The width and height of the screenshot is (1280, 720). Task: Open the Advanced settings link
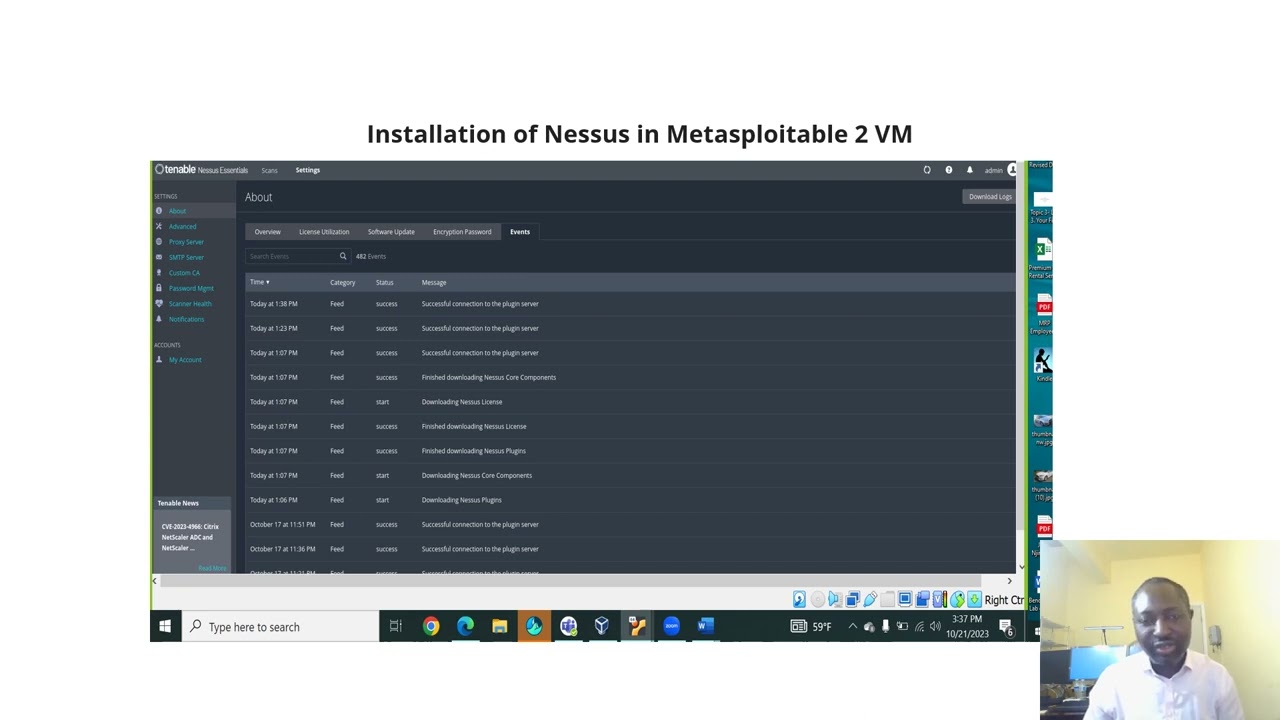click(x=183, y=227)
